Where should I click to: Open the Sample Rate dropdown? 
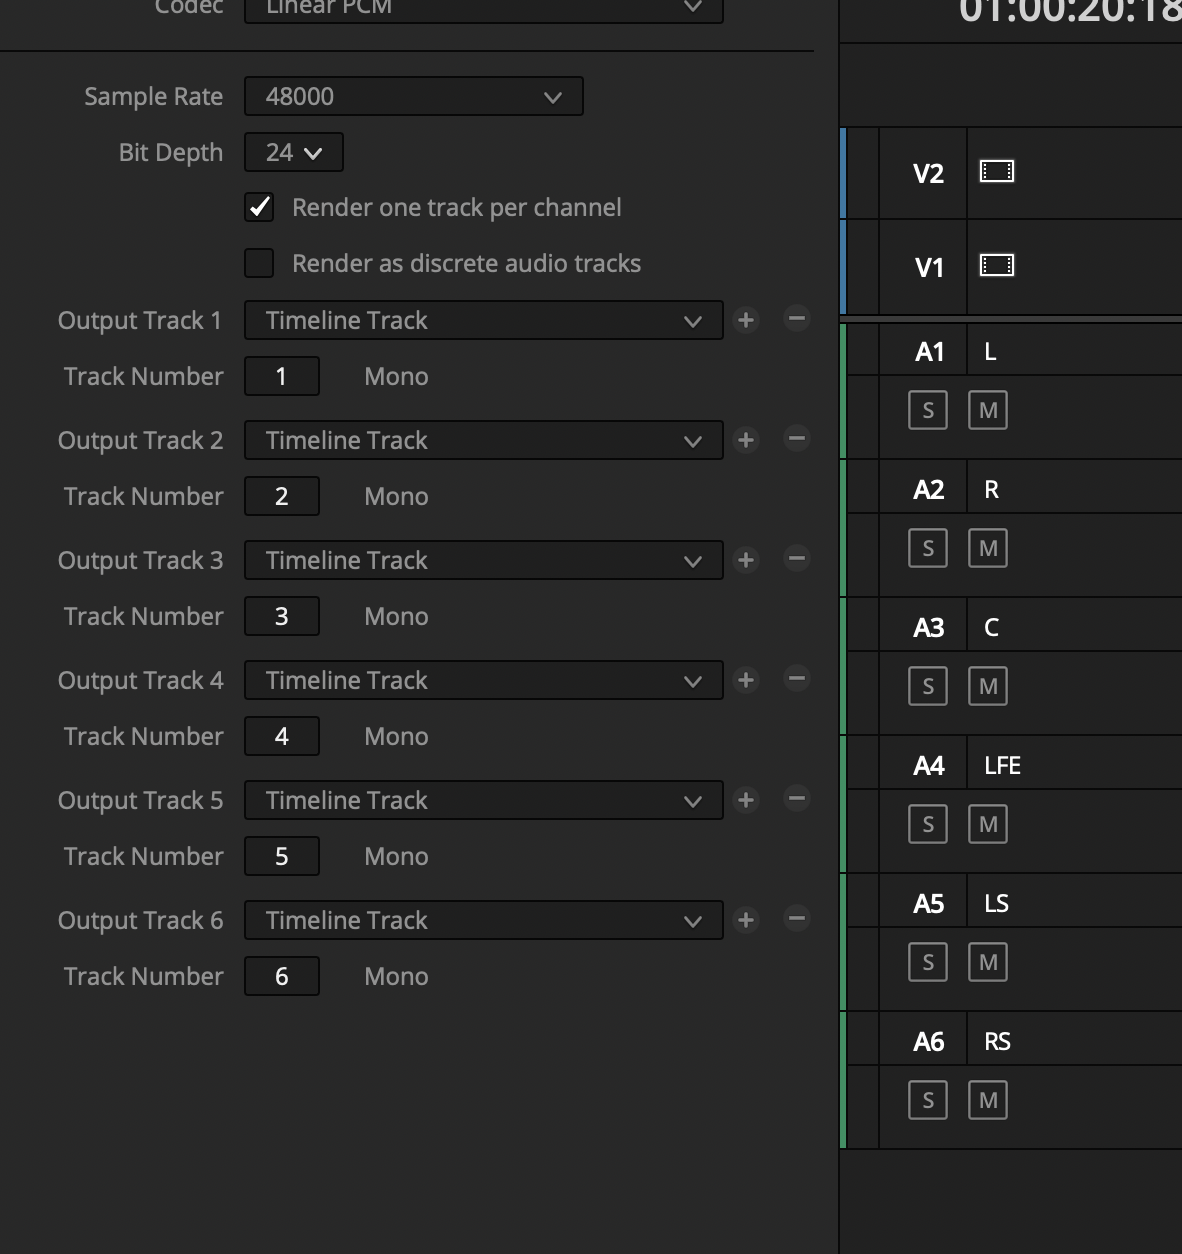(x=414, y=97)
